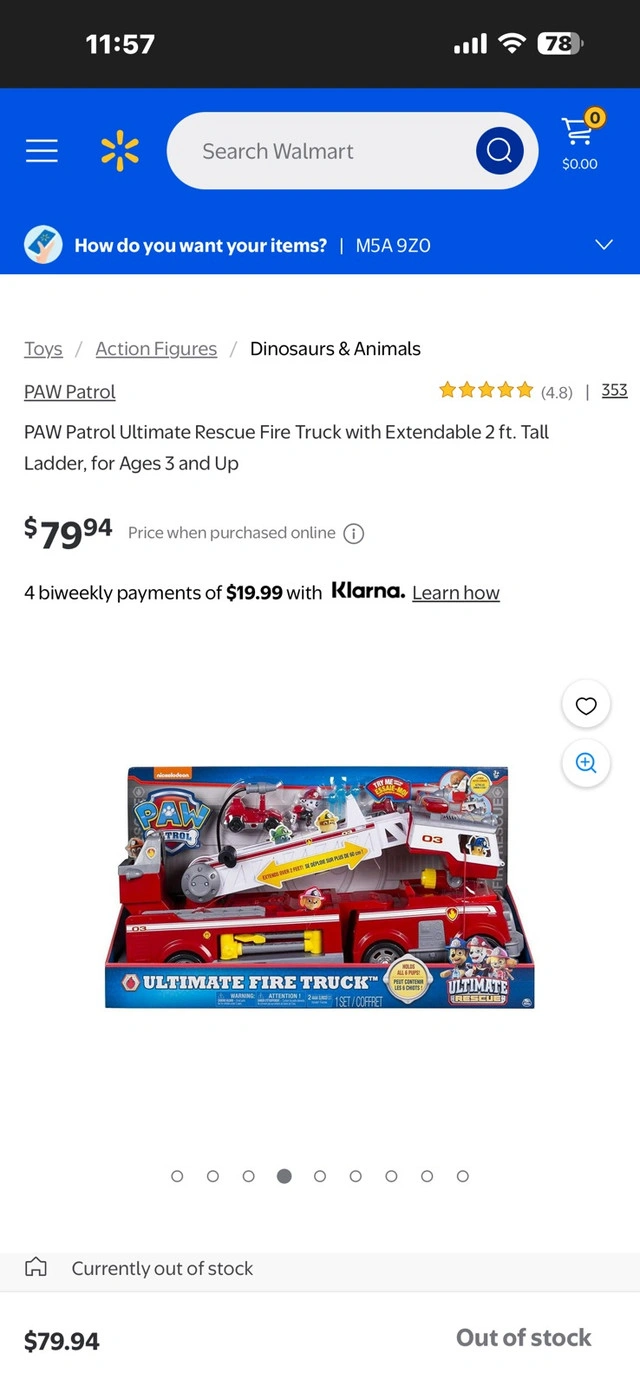Go to the Action Figures breadcrumb
Viewport: 640px width, 1388px height.
[156, 349]
